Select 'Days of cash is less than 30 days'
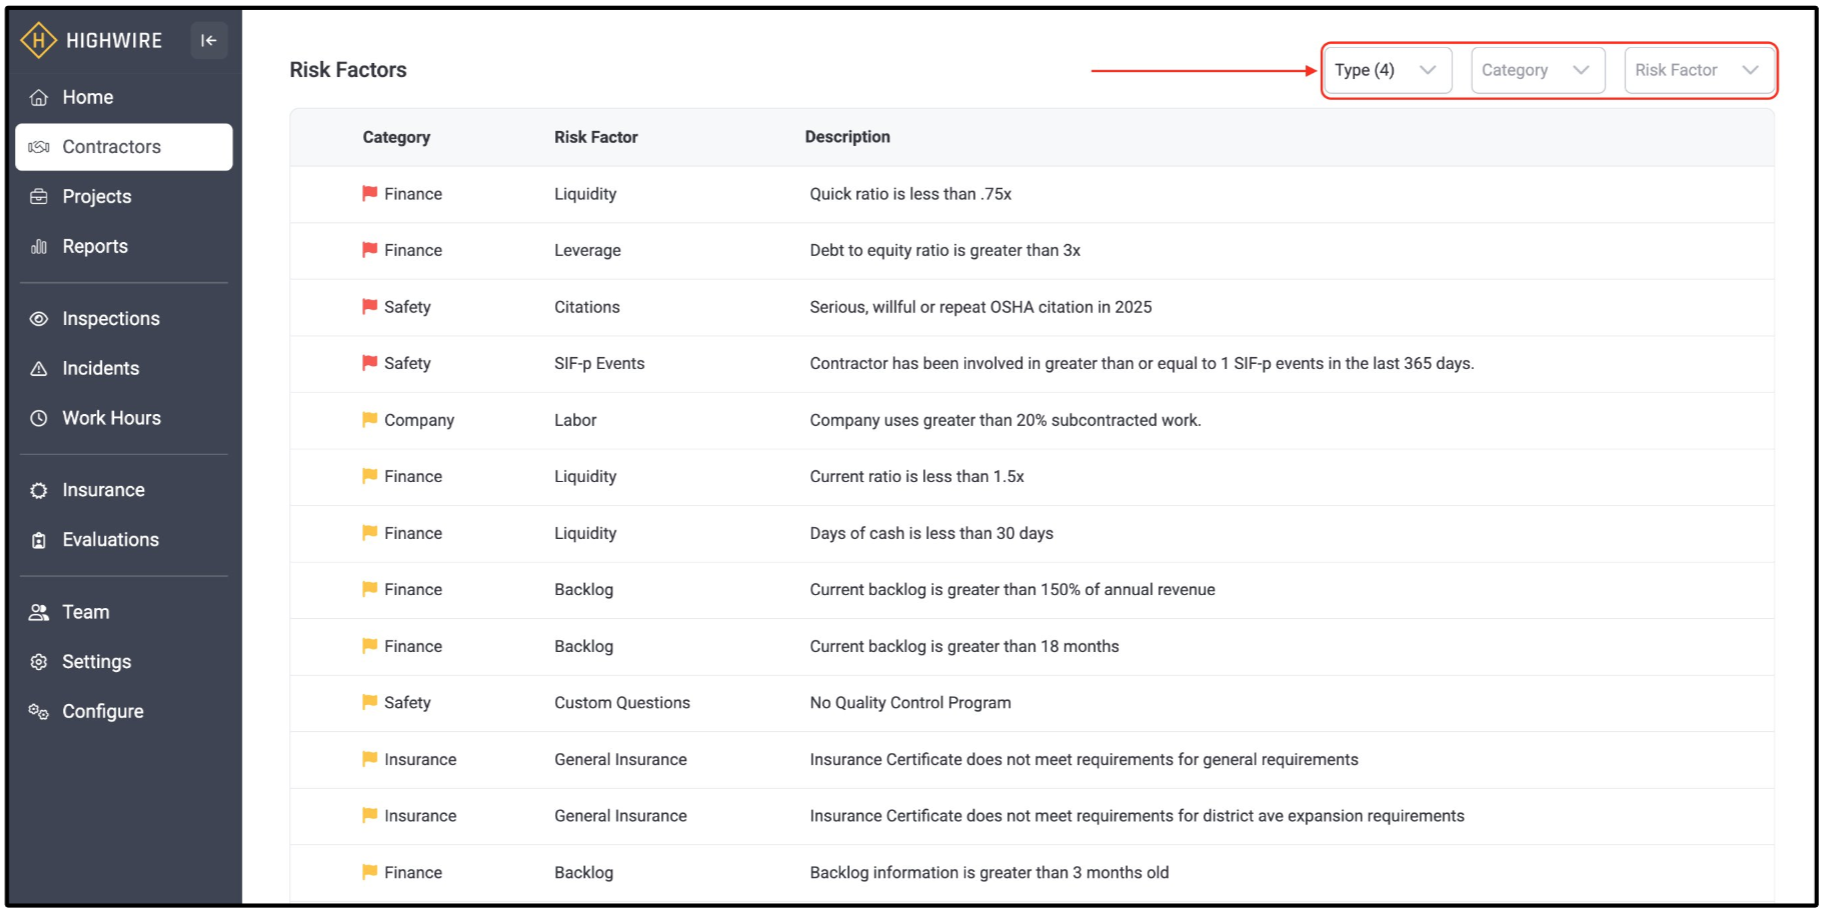1828x914 pixels. coord(931,533)
